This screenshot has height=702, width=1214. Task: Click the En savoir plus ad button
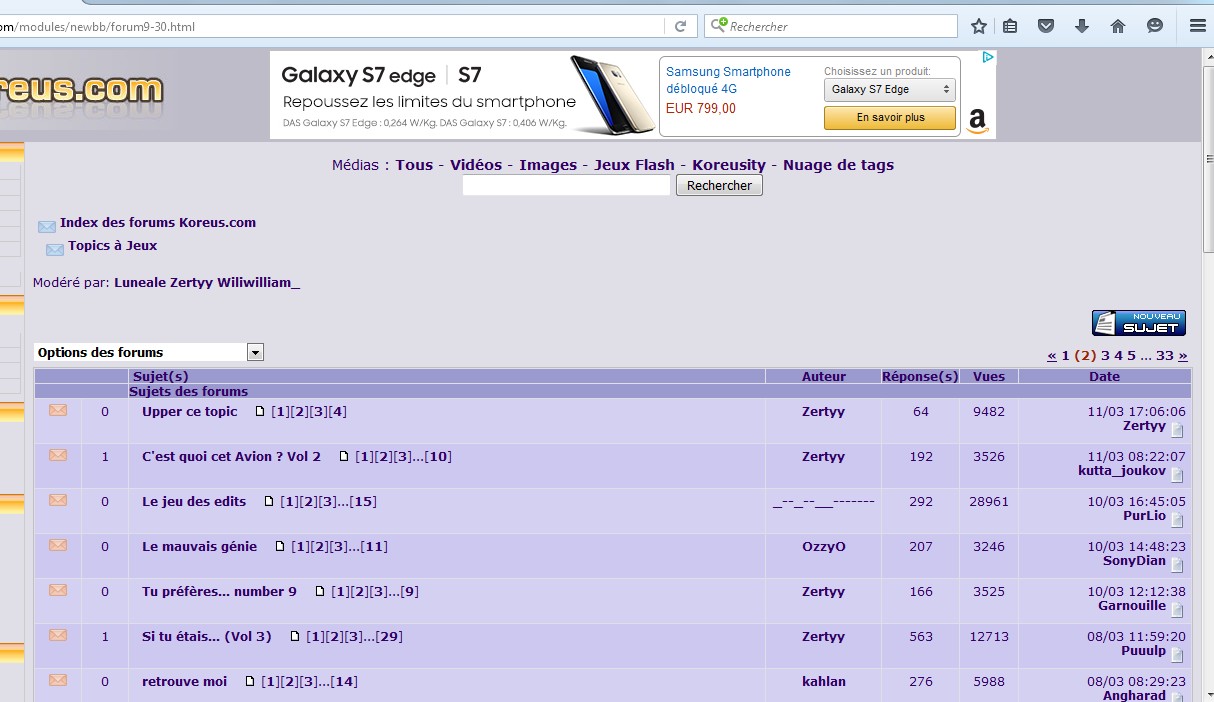[889, 118]
